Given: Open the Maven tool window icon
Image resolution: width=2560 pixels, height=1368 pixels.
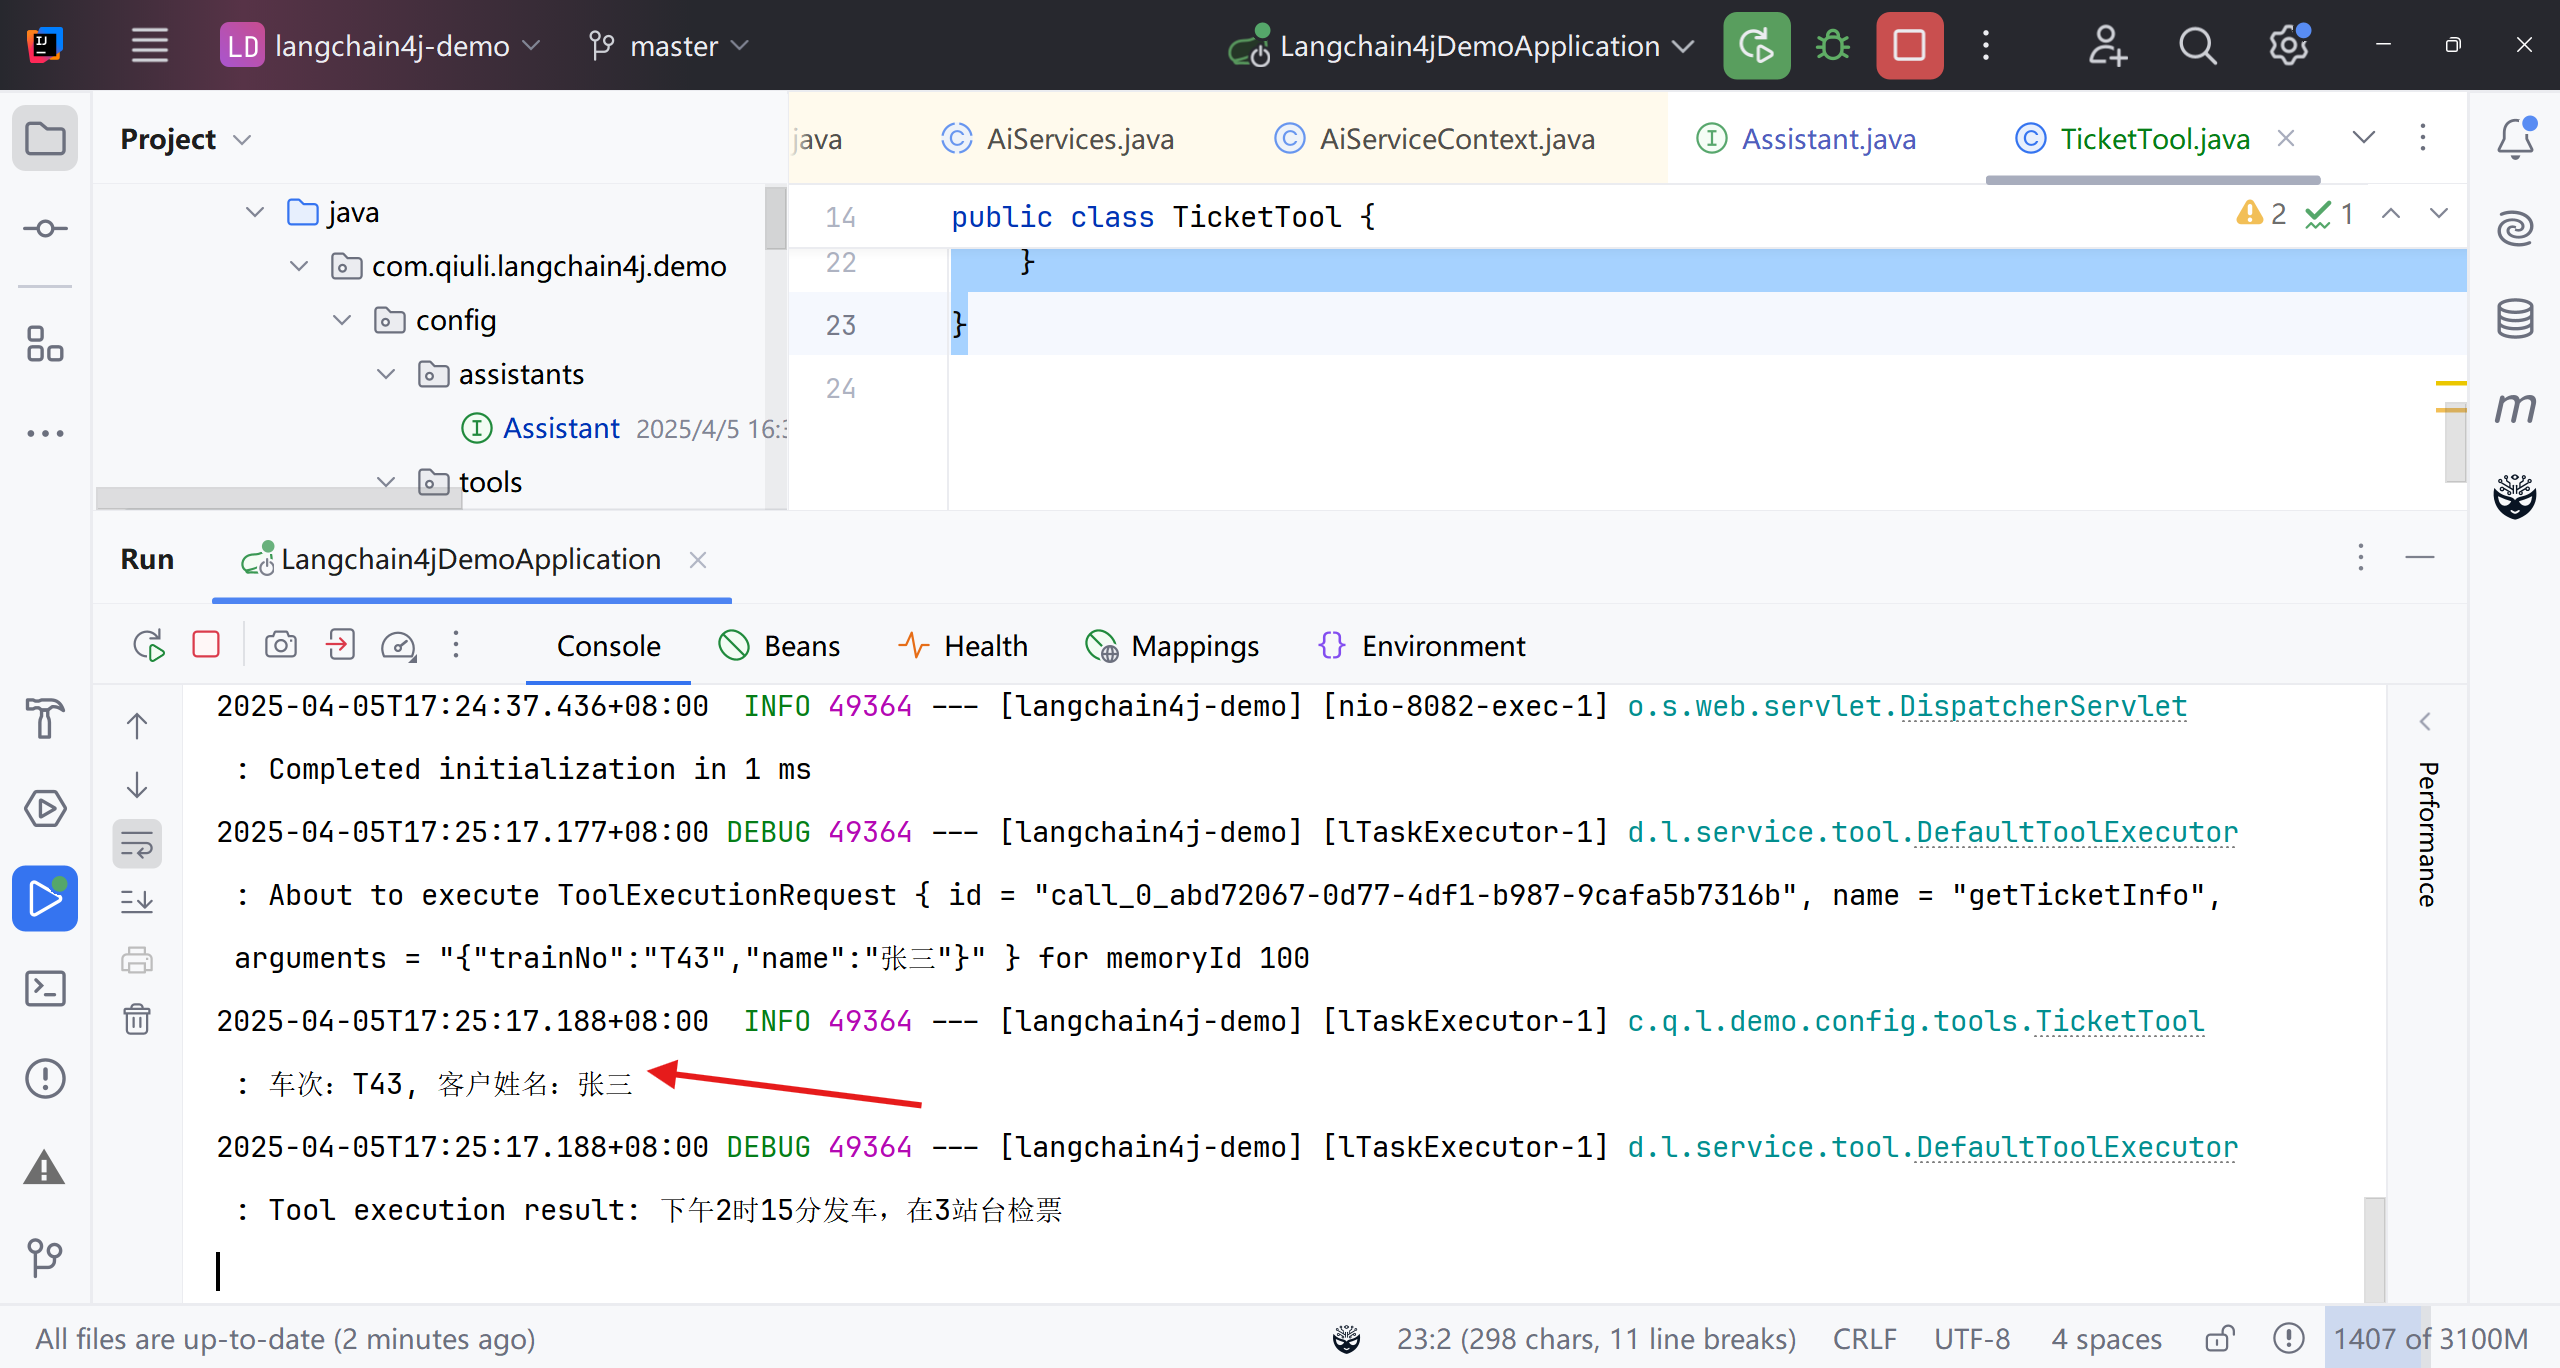Looking at the screenshot, I should pyautogui.click(x=2514, y=408).
